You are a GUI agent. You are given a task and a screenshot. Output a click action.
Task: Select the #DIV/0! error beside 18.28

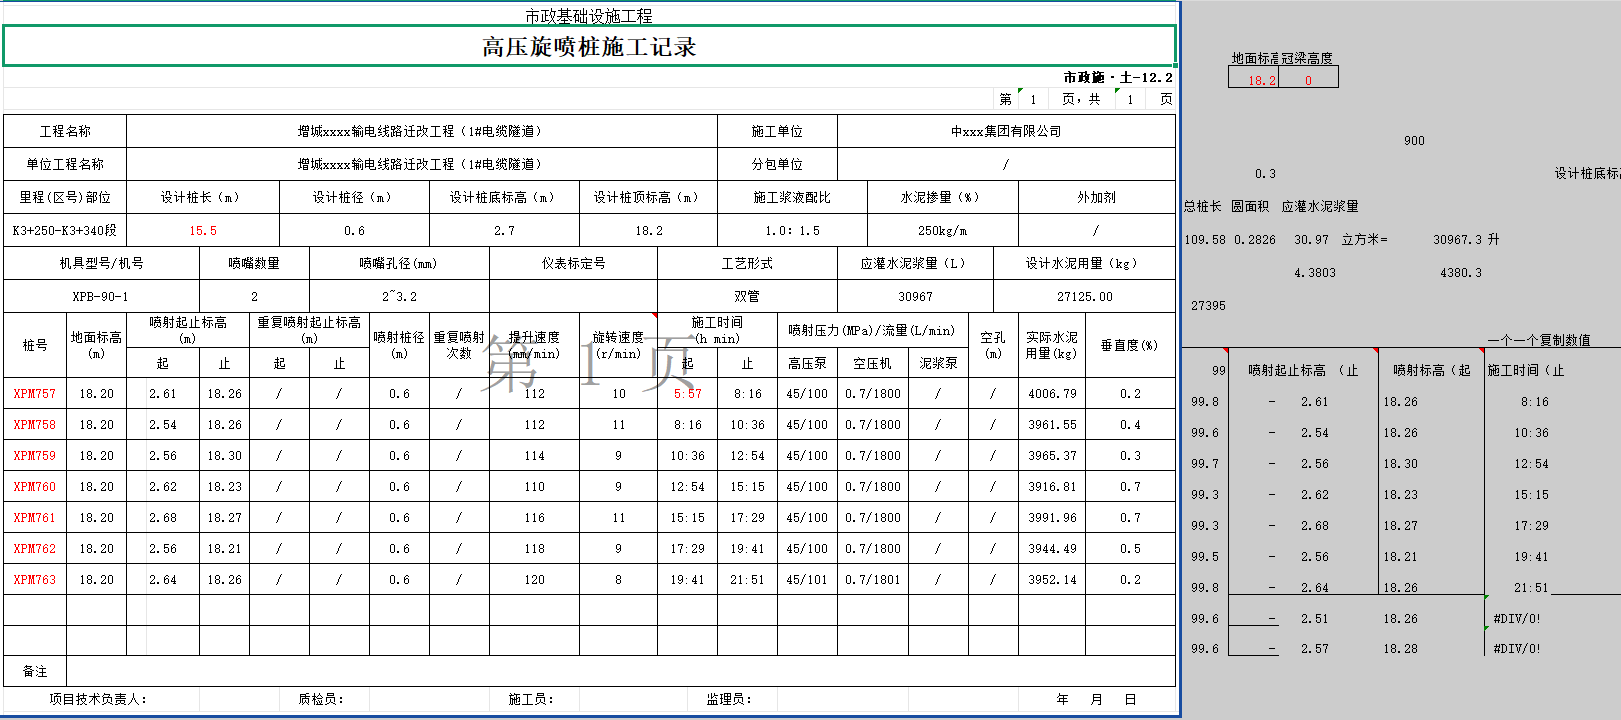tap(1517, 649)
